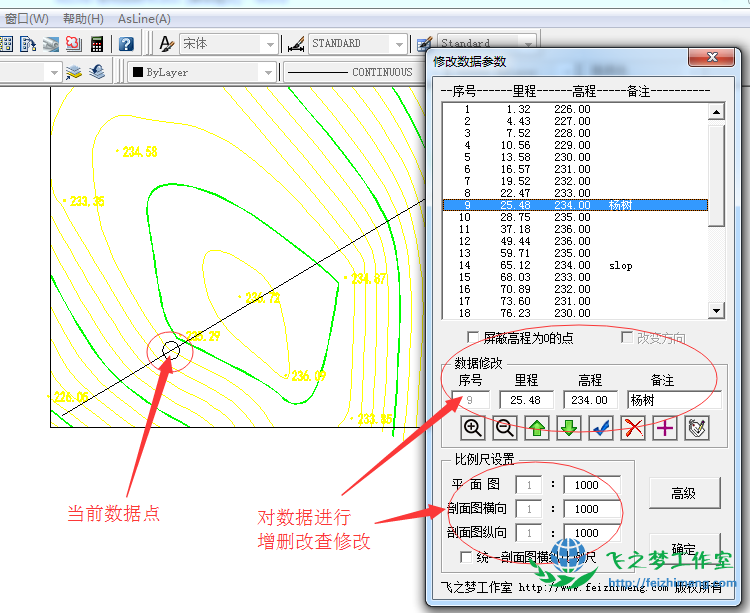Toggle 屏蔽高程为0的点 checkbox
Viewport: 750px width, 613px height.
[x=473, y=337]
